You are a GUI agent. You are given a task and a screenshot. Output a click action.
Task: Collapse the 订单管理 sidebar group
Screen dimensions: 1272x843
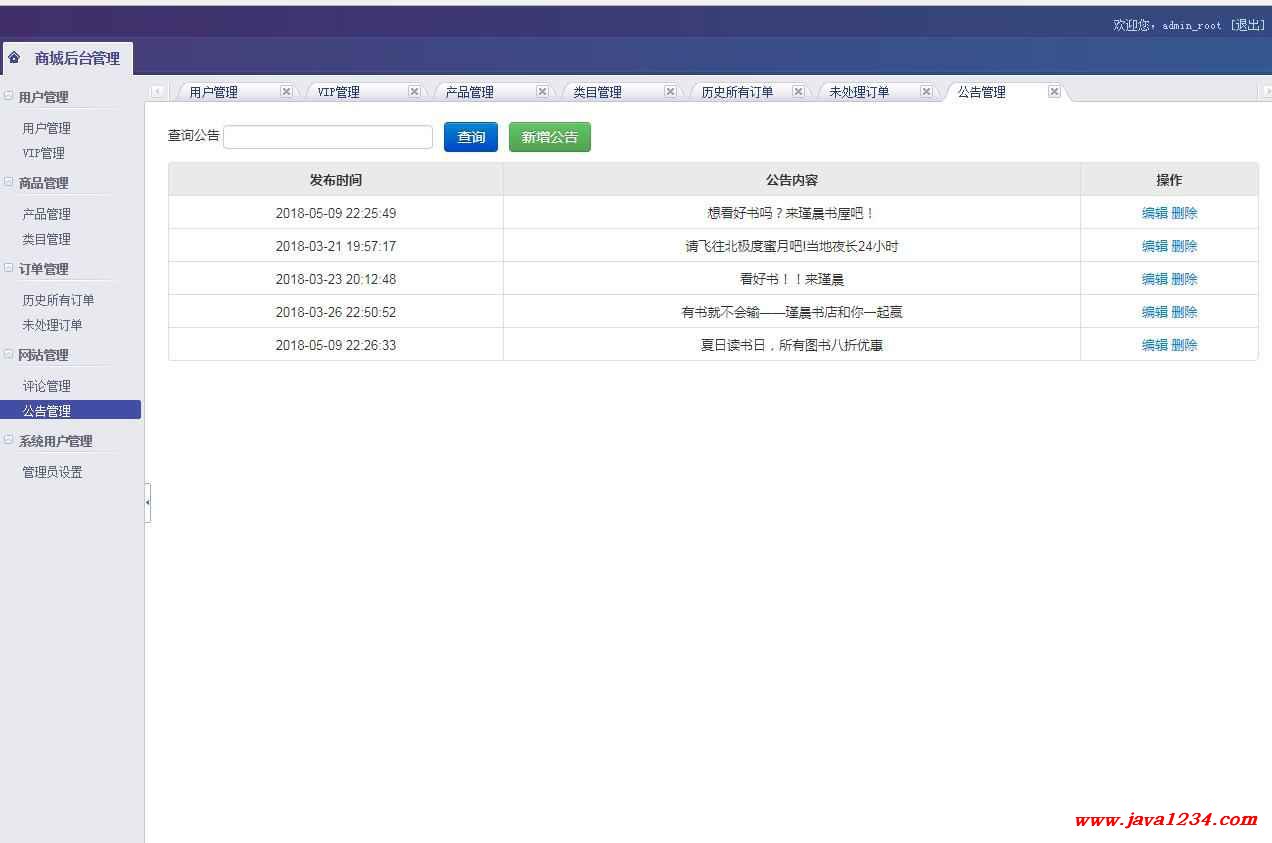point(9,269)
